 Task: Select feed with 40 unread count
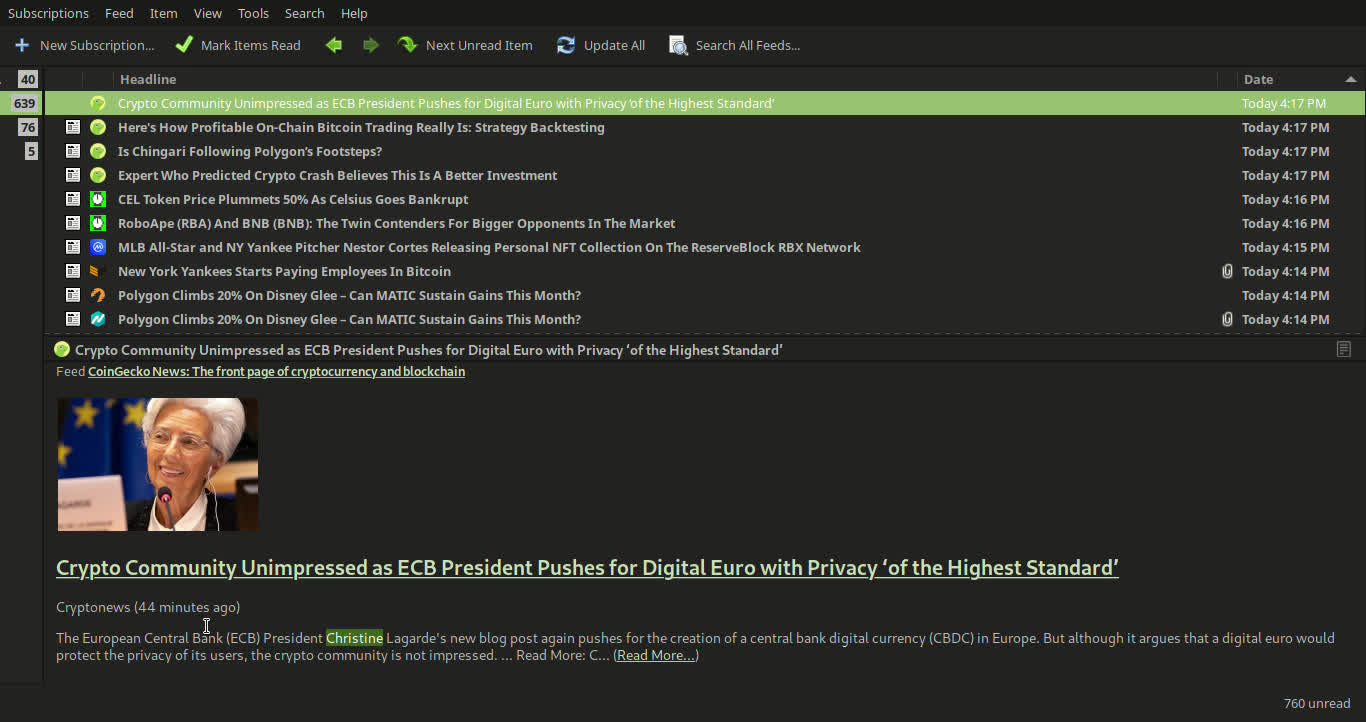coord(27,79)
